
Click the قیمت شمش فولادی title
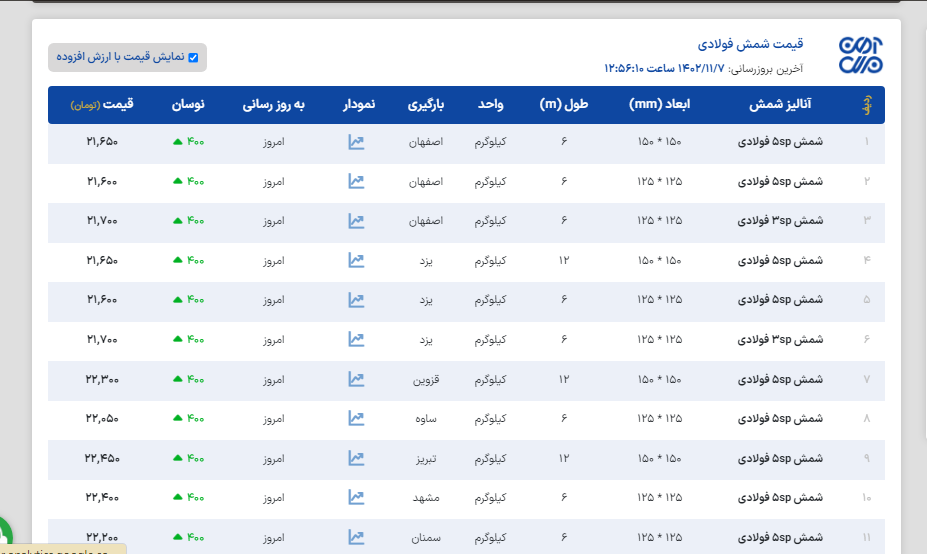pyautogui.click(x=750, y=45)
